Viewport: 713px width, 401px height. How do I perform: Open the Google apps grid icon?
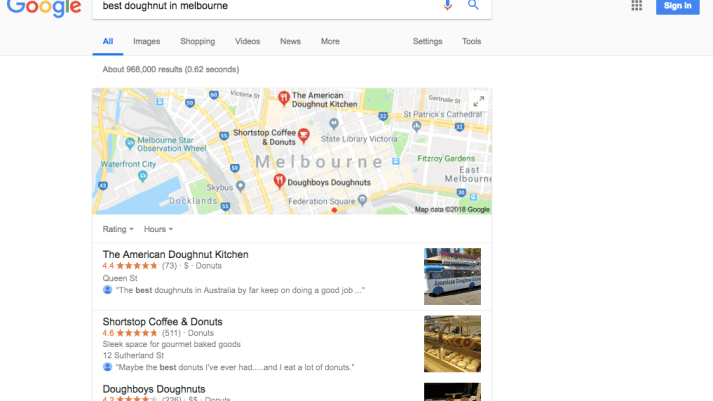tap(636, 5)
